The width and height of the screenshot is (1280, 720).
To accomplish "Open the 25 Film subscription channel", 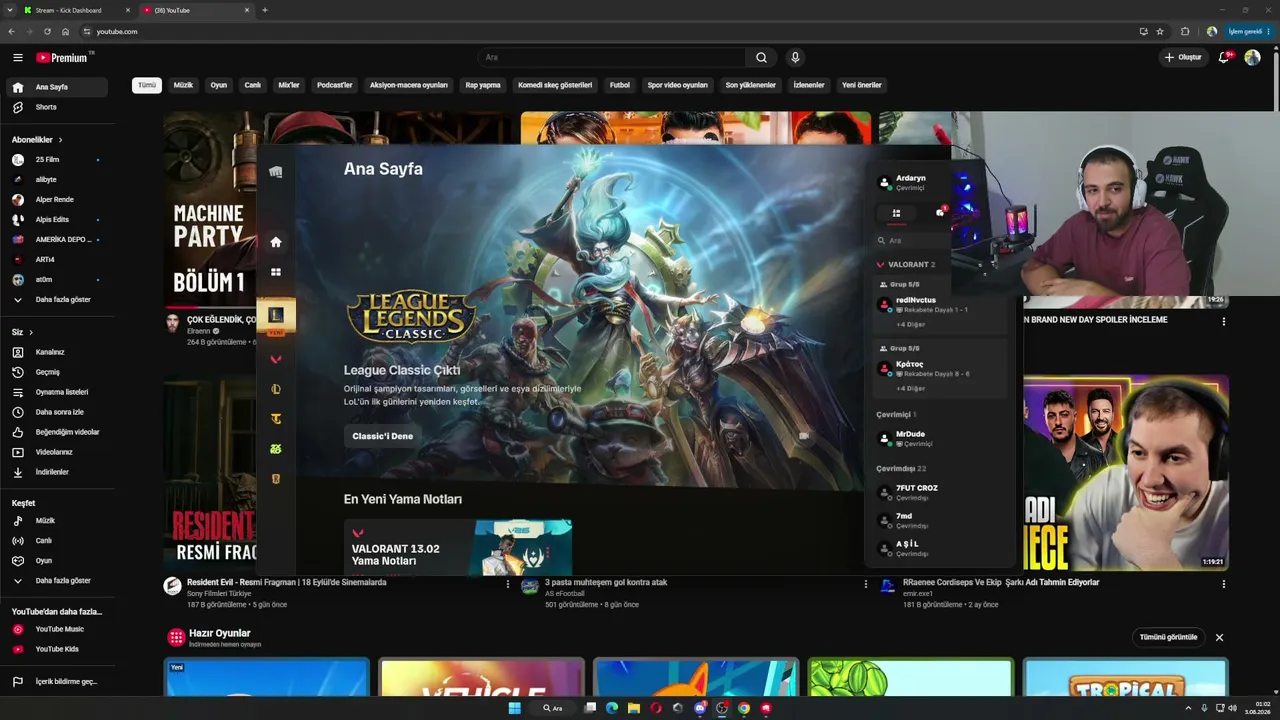I will 57,160.
